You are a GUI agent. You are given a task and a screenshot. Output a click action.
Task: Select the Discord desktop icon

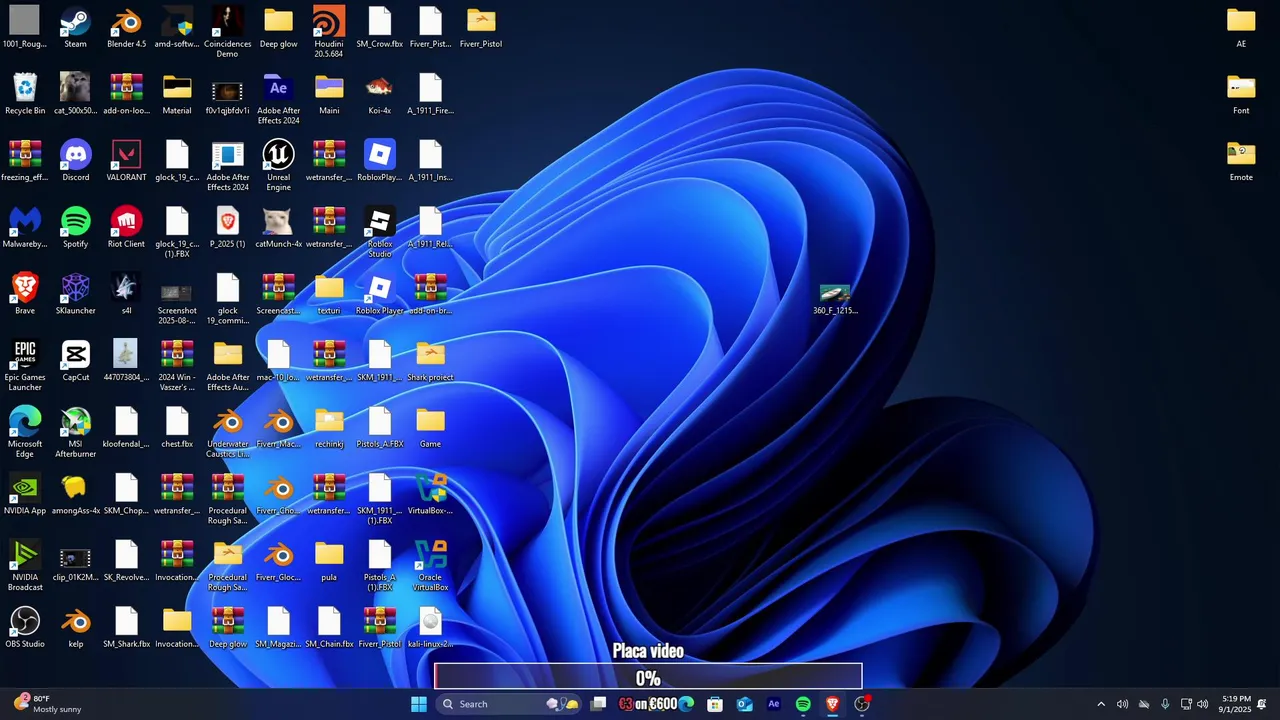pos(75,161)
